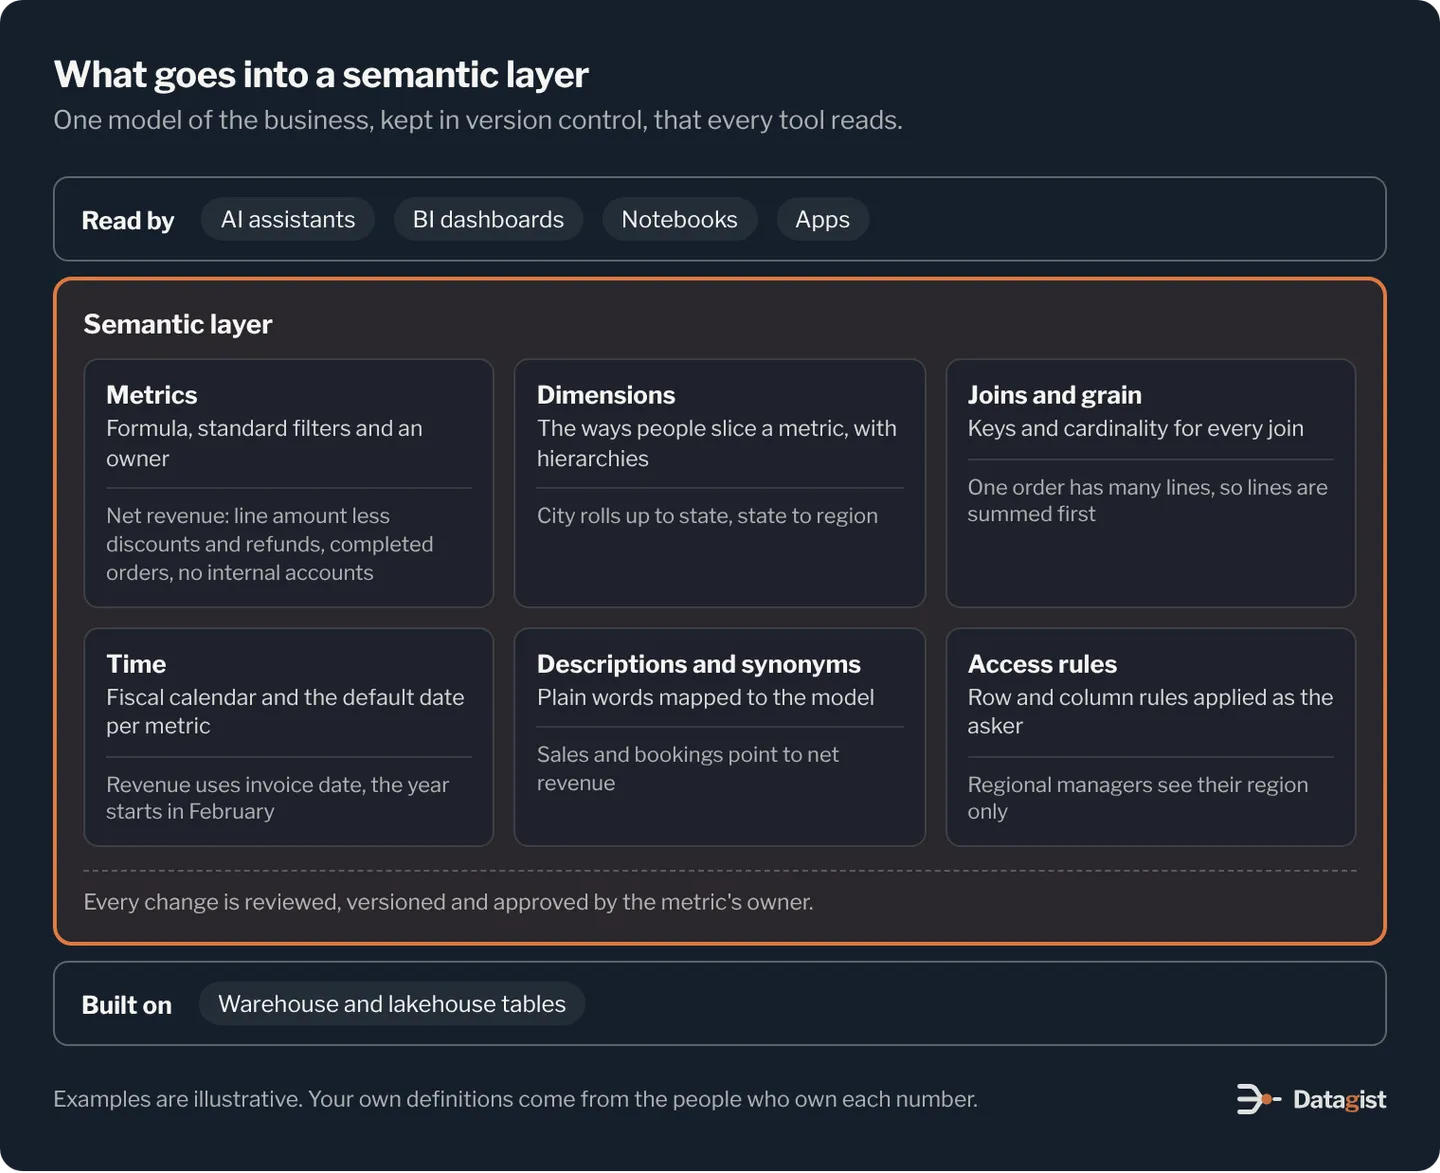Click the 'Semantic layer' heading

[178, 324]
